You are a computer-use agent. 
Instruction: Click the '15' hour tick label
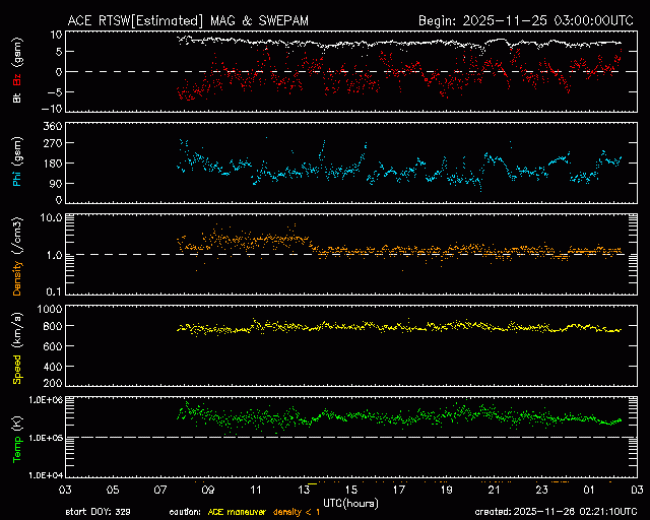351,490
